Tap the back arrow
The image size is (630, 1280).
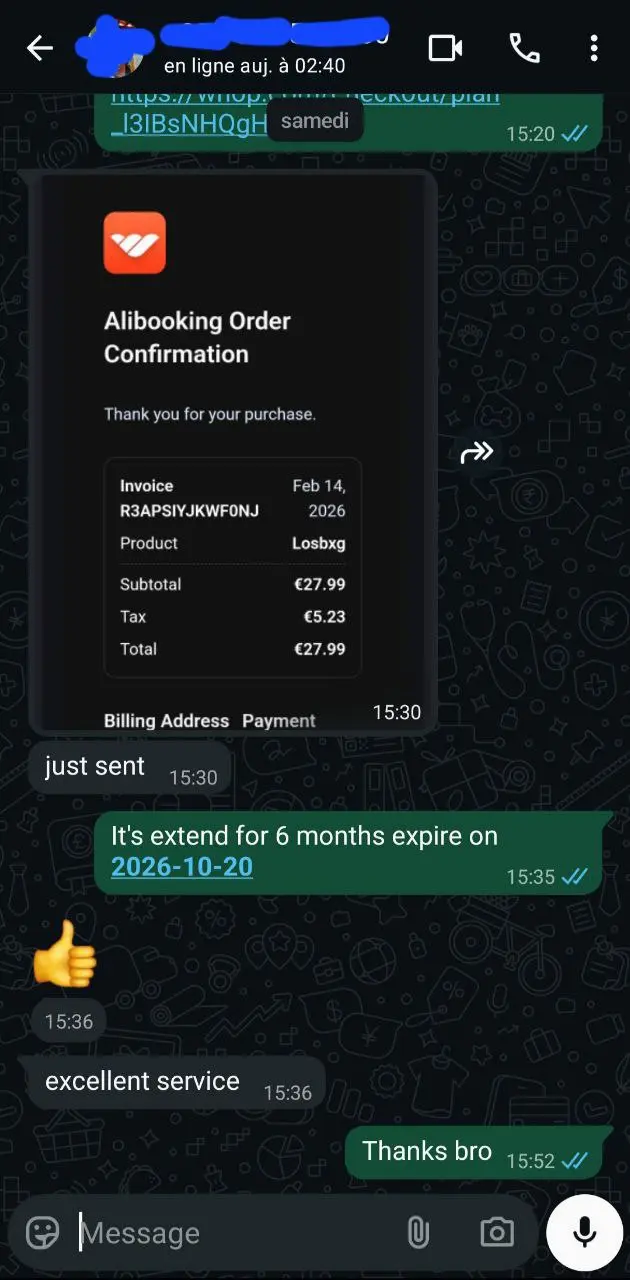click(40, 48)
